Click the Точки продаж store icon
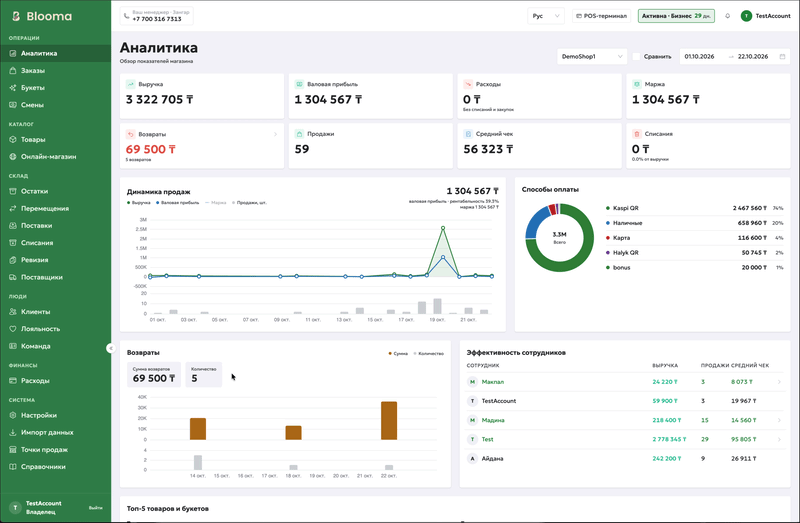Image resolution: width=800 pixels, height=523 pixels. 13,450
